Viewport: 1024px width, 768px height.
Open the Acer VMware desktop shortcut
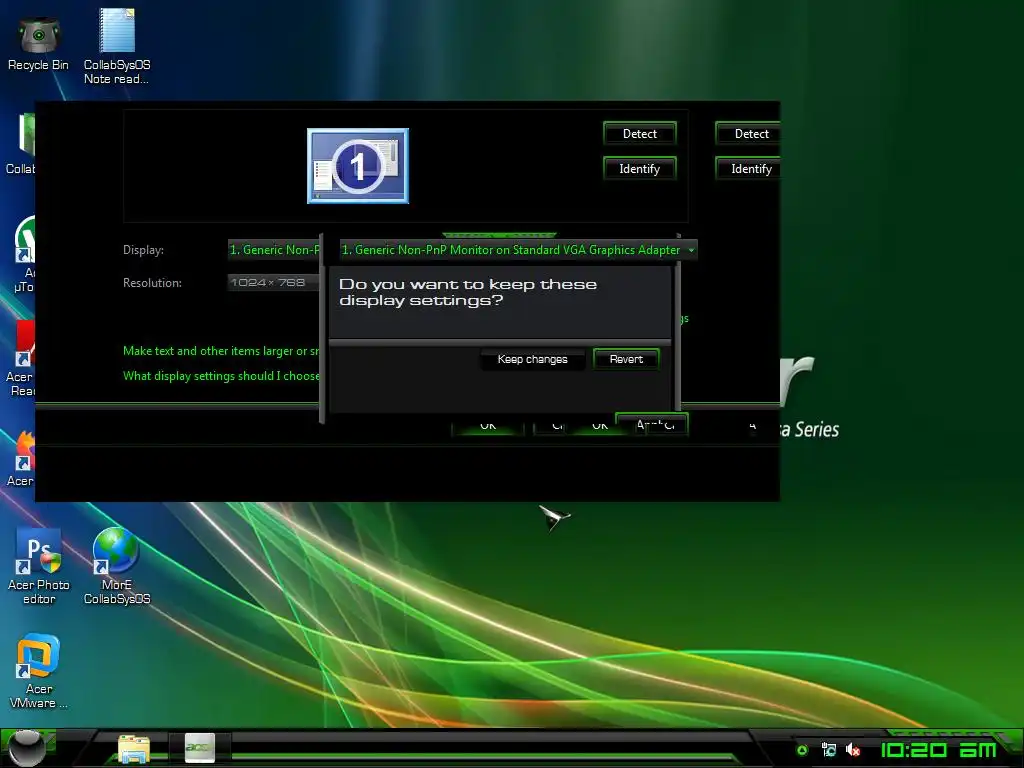pos(39,671)
